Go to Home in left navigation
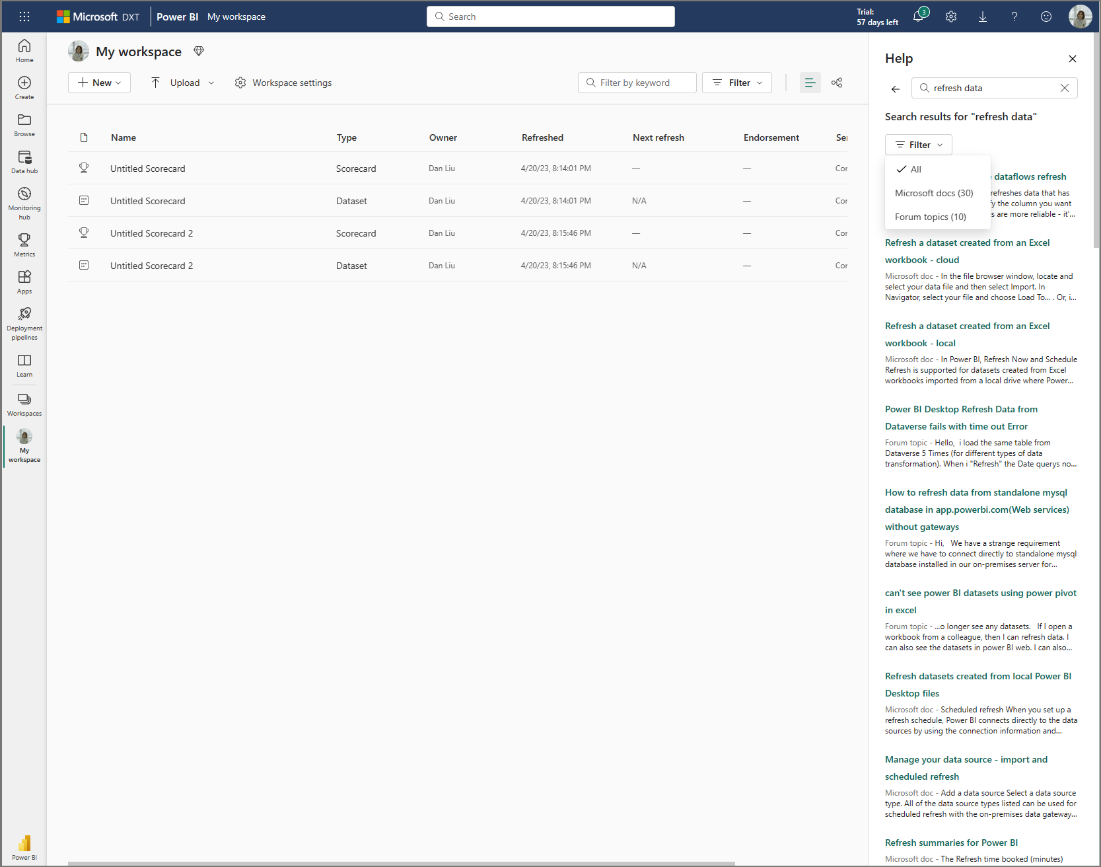1101x867 pixels. point(24,51)
